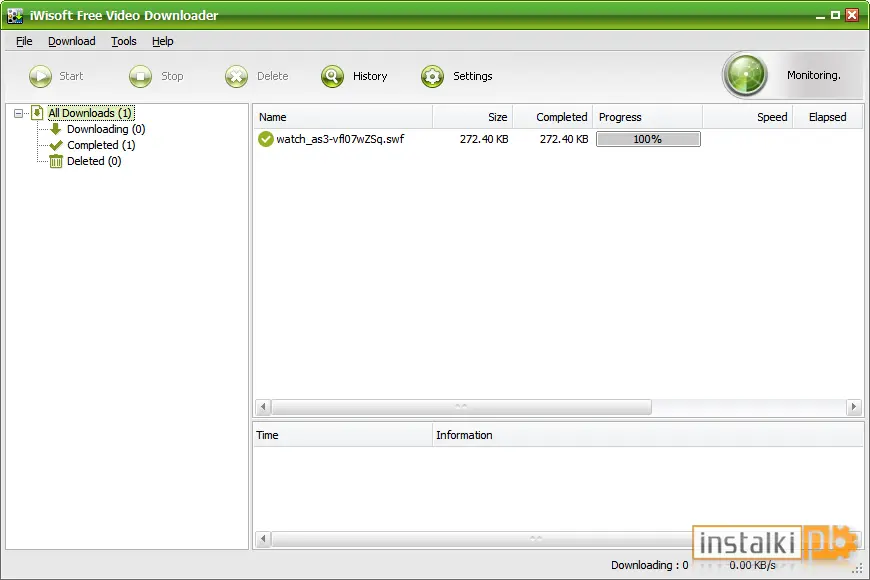Click the log panel left scroll arrow
This screenshot has width=870, height=580.
tap(263, 539)
